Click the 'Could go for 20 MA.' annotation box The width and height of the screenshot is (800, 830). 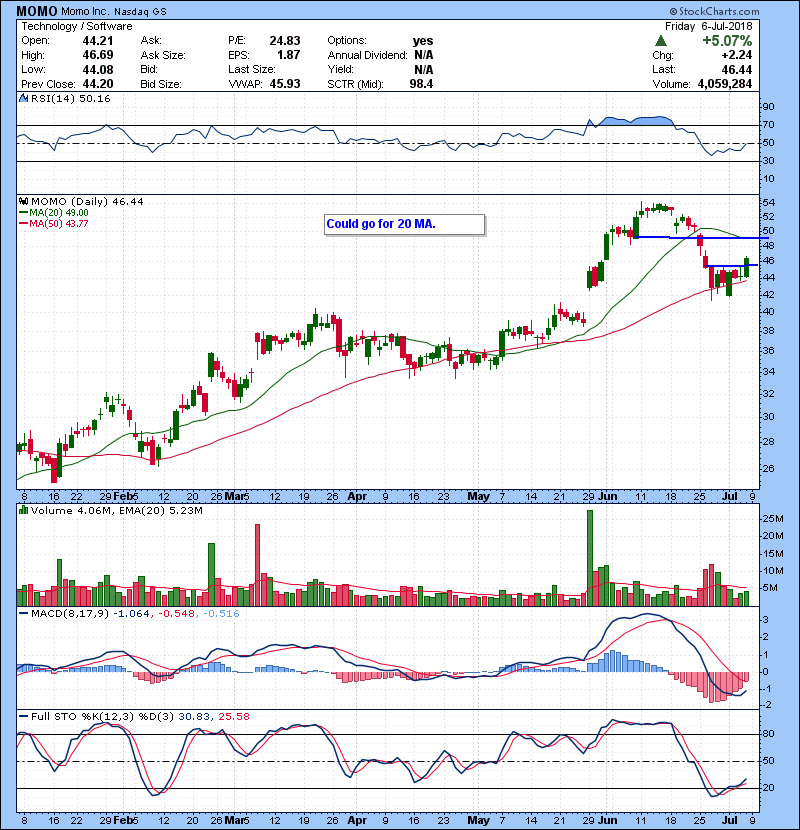pos(405,224)
